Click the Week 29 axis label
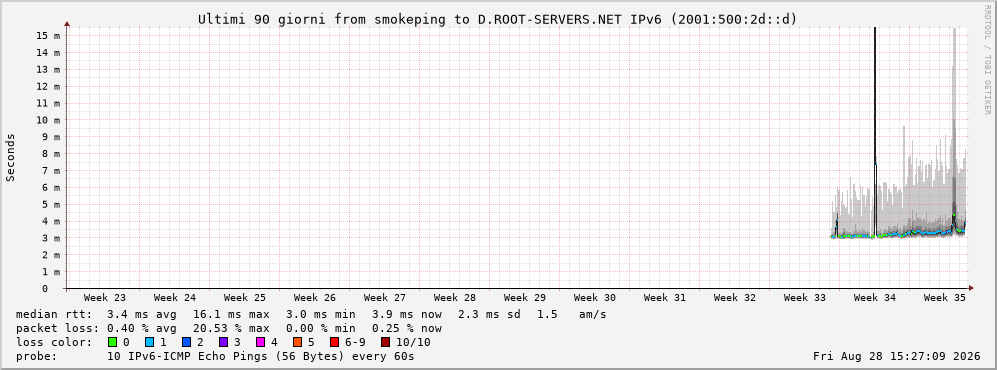Viewport: 997px width, 370px height. pos(525,298)
